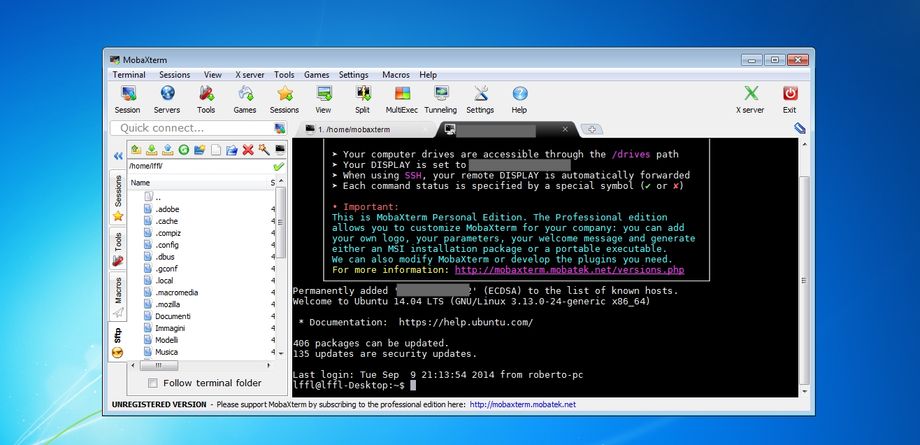Open the Tools menu in menu bar
This screenshot has height=445, width=920.
pyautogui.click(x=284, y=75)
